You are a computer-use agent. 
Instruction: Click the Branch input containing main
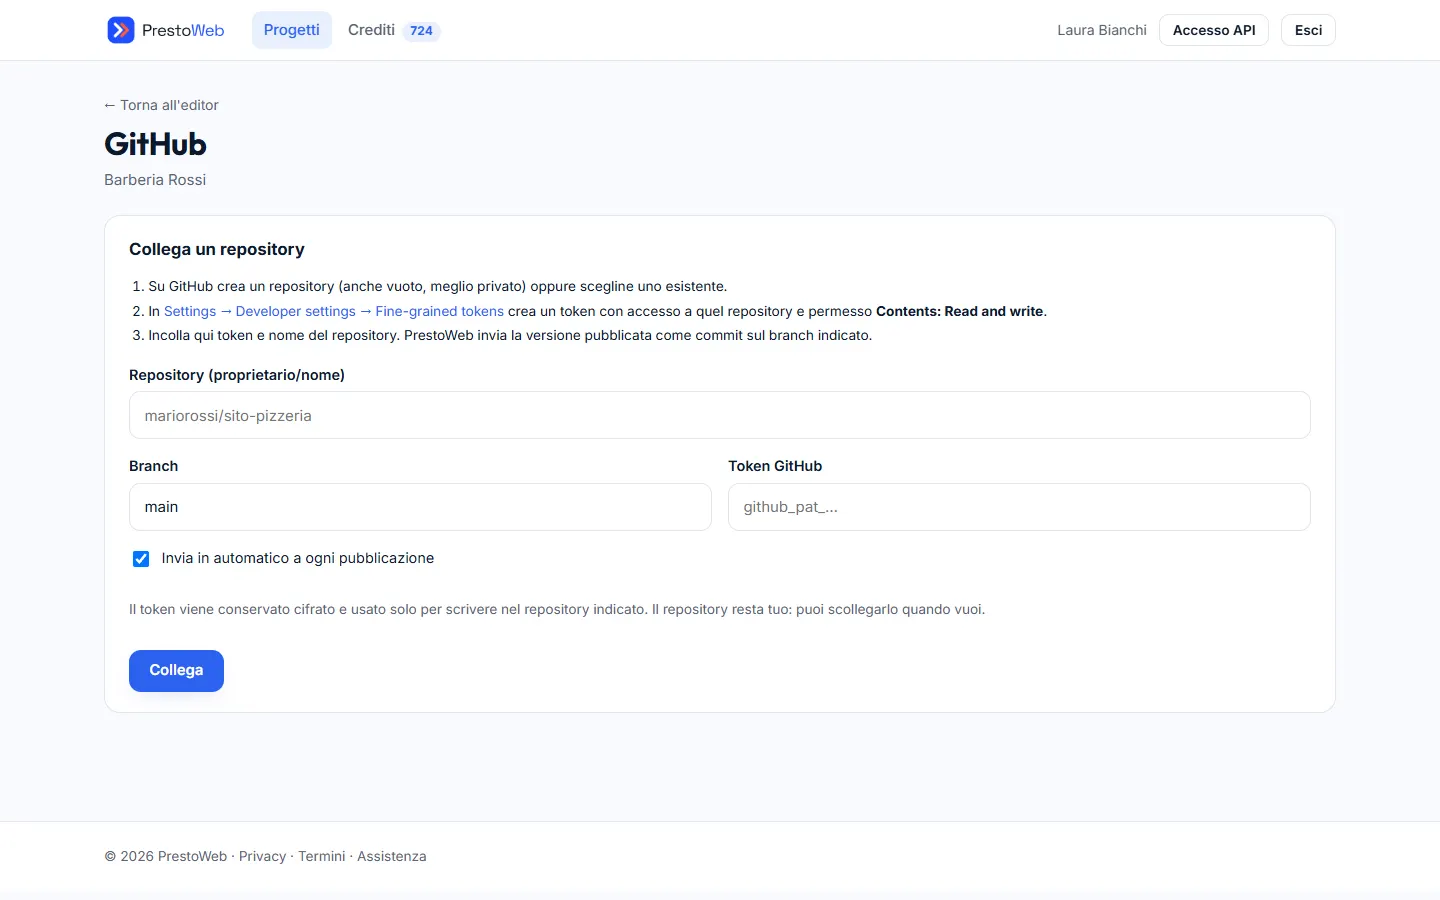pyautogui.click(x=420, y=507)
